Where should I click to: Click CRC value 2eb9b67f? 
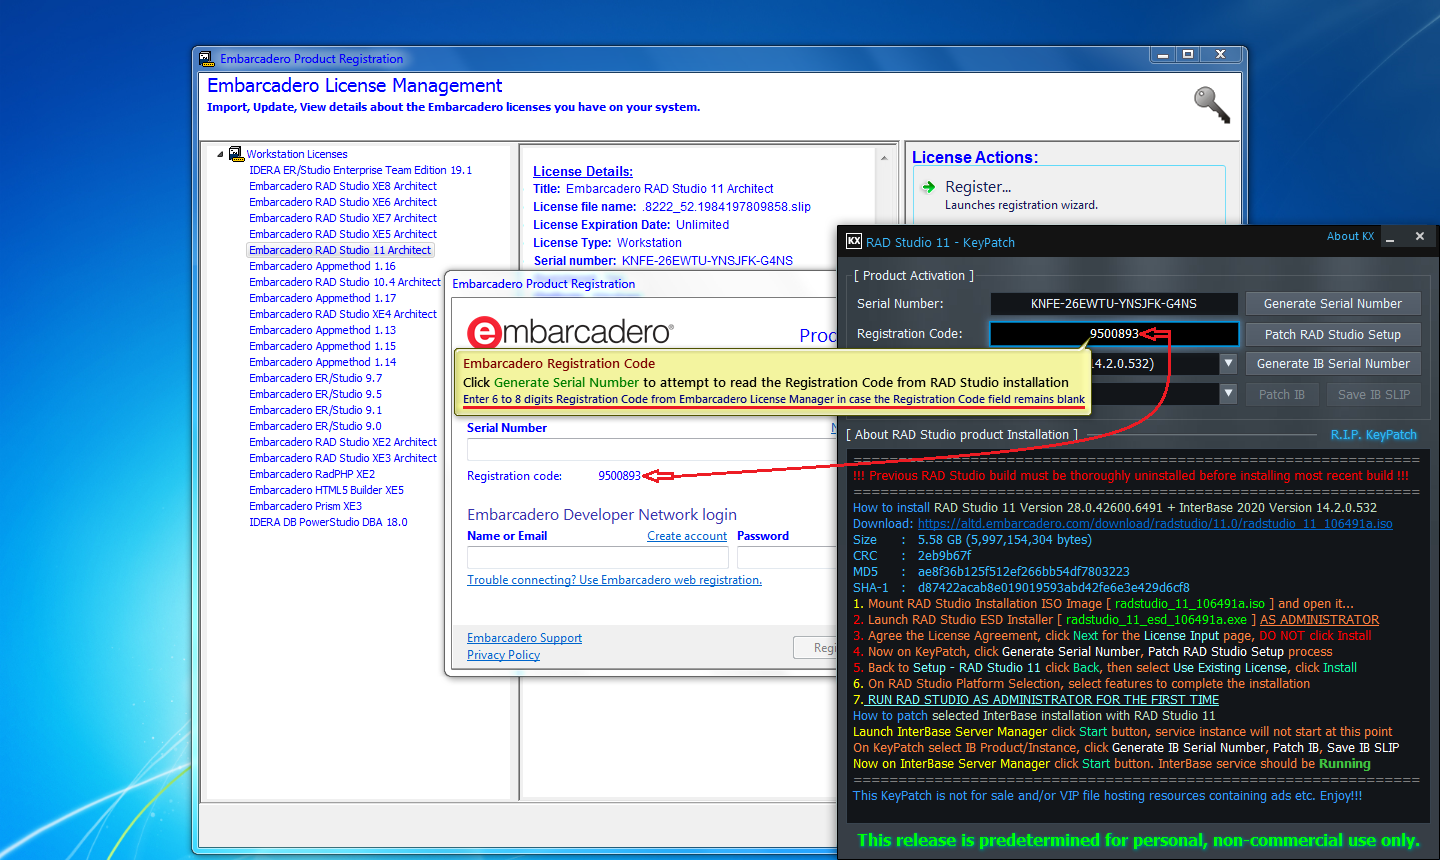click(945, 556)
